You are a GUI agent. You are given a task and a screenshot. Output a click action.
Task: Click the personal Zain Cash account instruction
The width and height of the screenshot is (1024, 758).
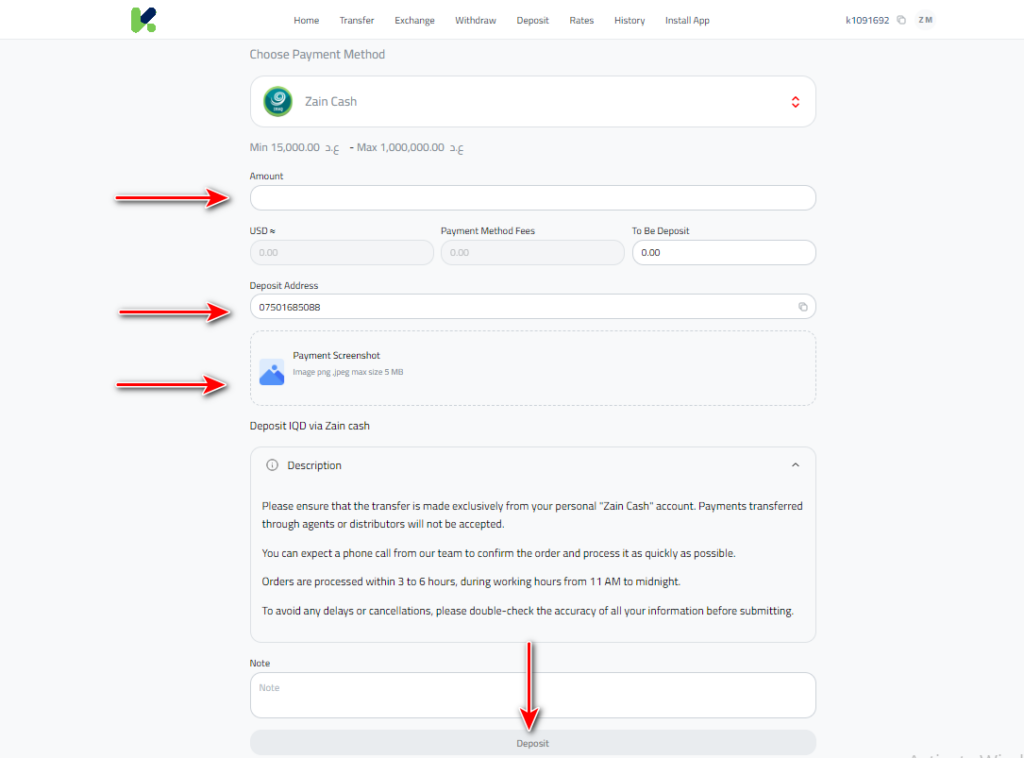532,515
